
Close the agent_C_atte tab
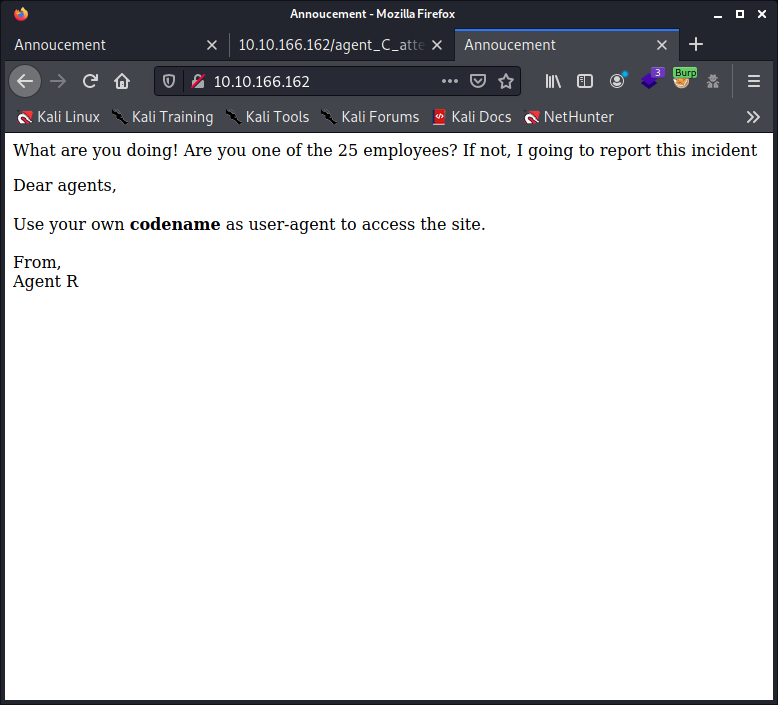[x=437, y=45]
